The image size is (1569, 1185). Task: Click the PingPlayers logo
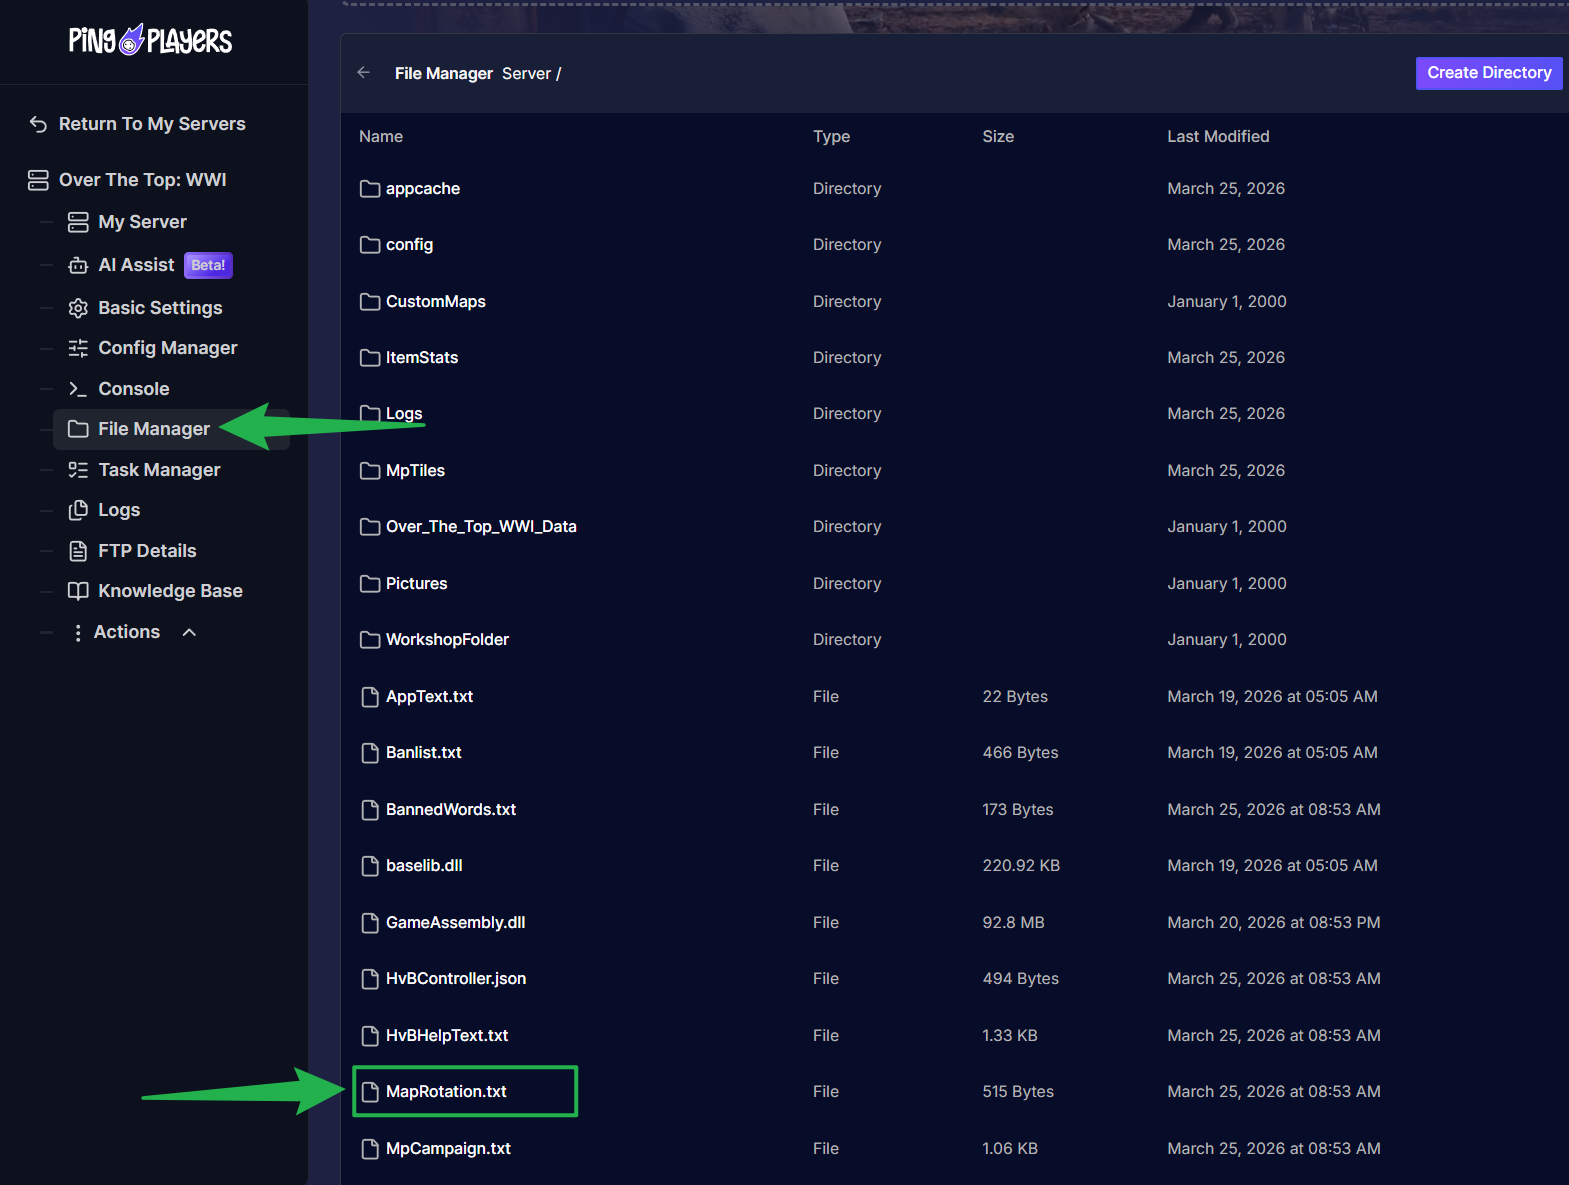(x=150, y=40)
